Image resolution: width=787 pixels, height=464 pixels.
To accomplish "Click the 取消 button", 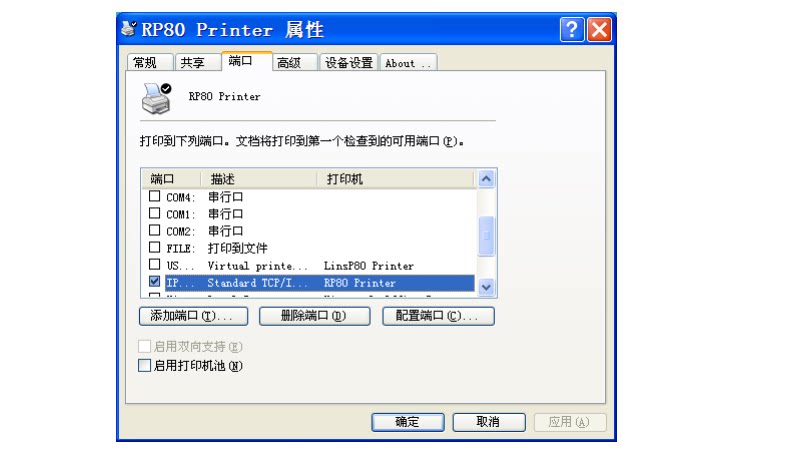I will (489, 422).
